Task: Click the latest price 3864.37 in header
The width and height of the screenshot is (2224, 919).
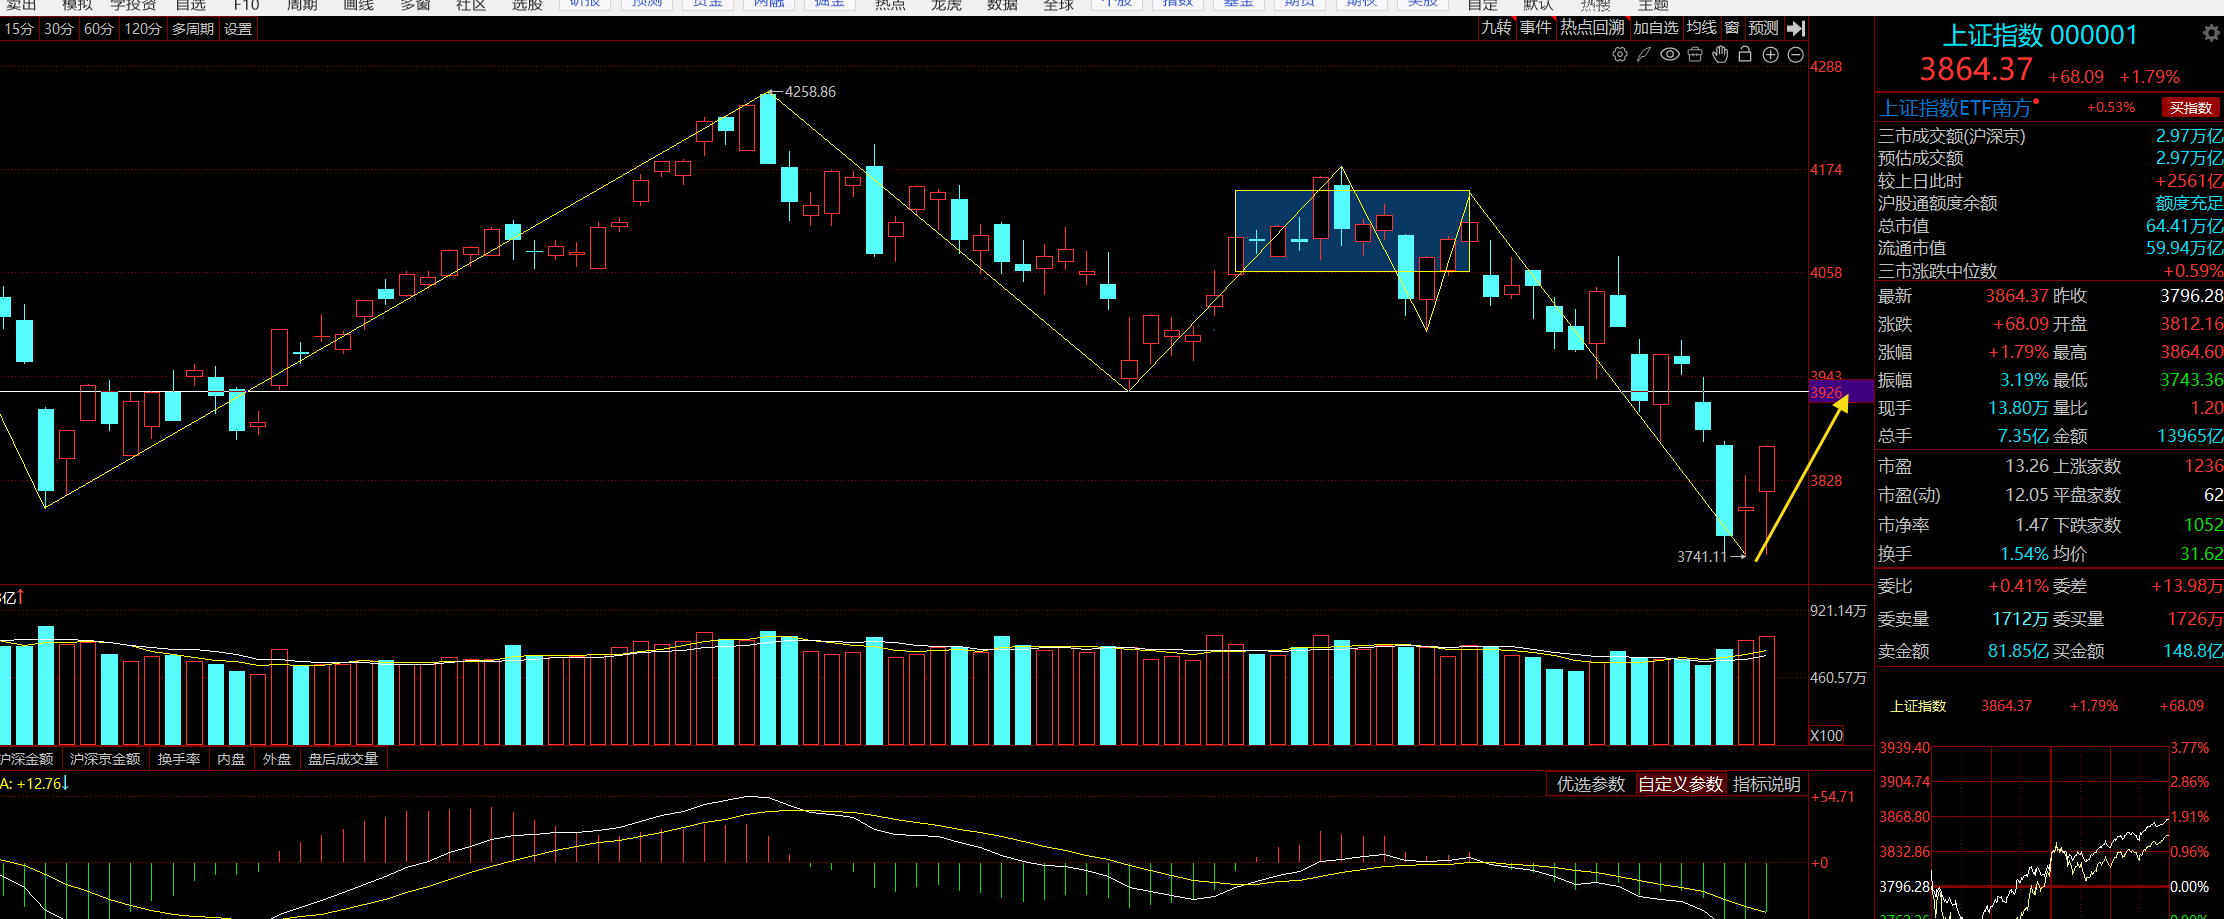Action: pos(1976,70)
